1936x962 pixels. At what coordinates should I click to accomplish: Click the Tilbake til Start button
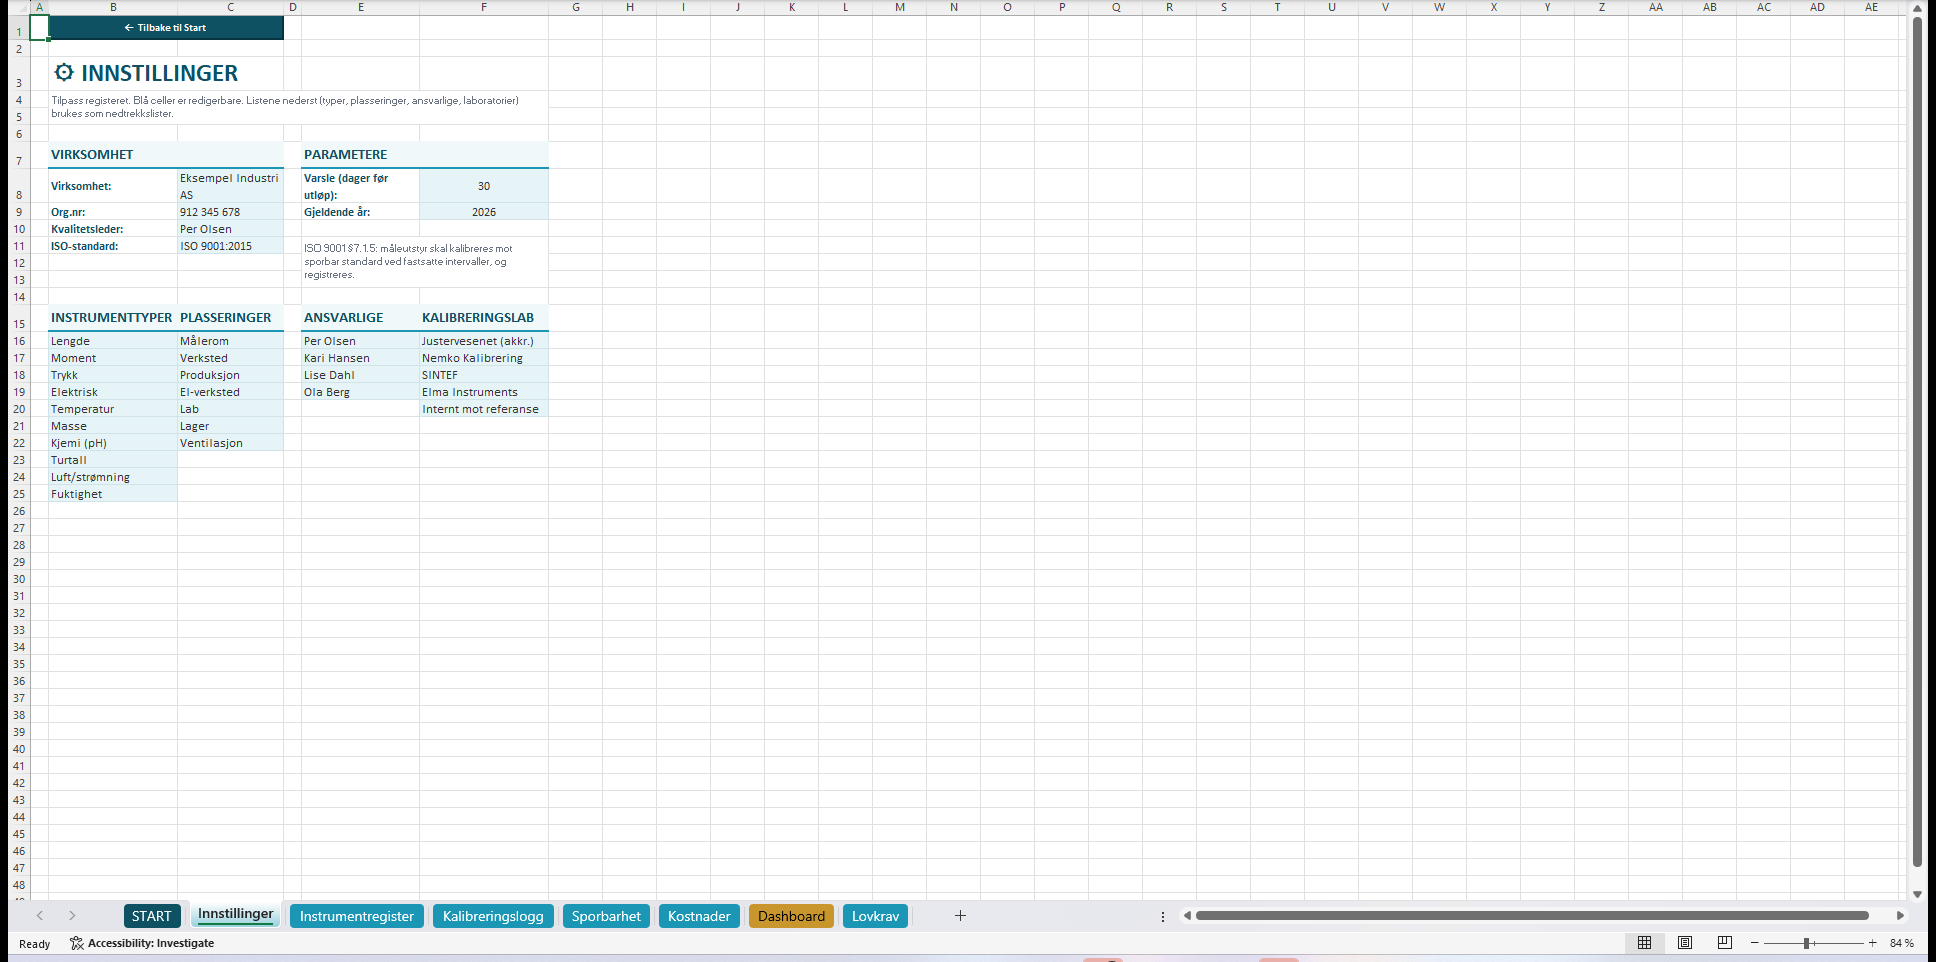point(166,28)
